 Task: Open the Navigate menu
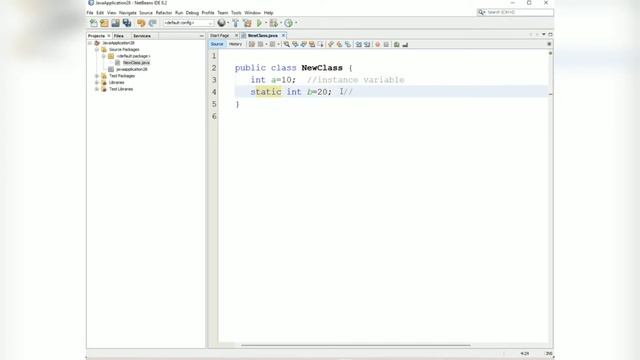click(x=128, y=13)
